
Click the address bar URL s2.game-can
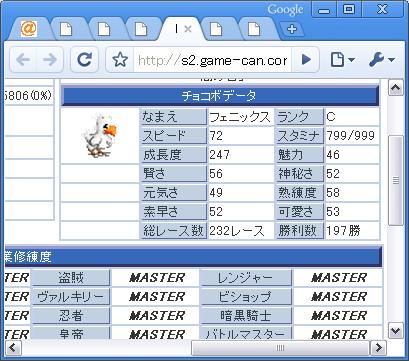tap(212, 60)
